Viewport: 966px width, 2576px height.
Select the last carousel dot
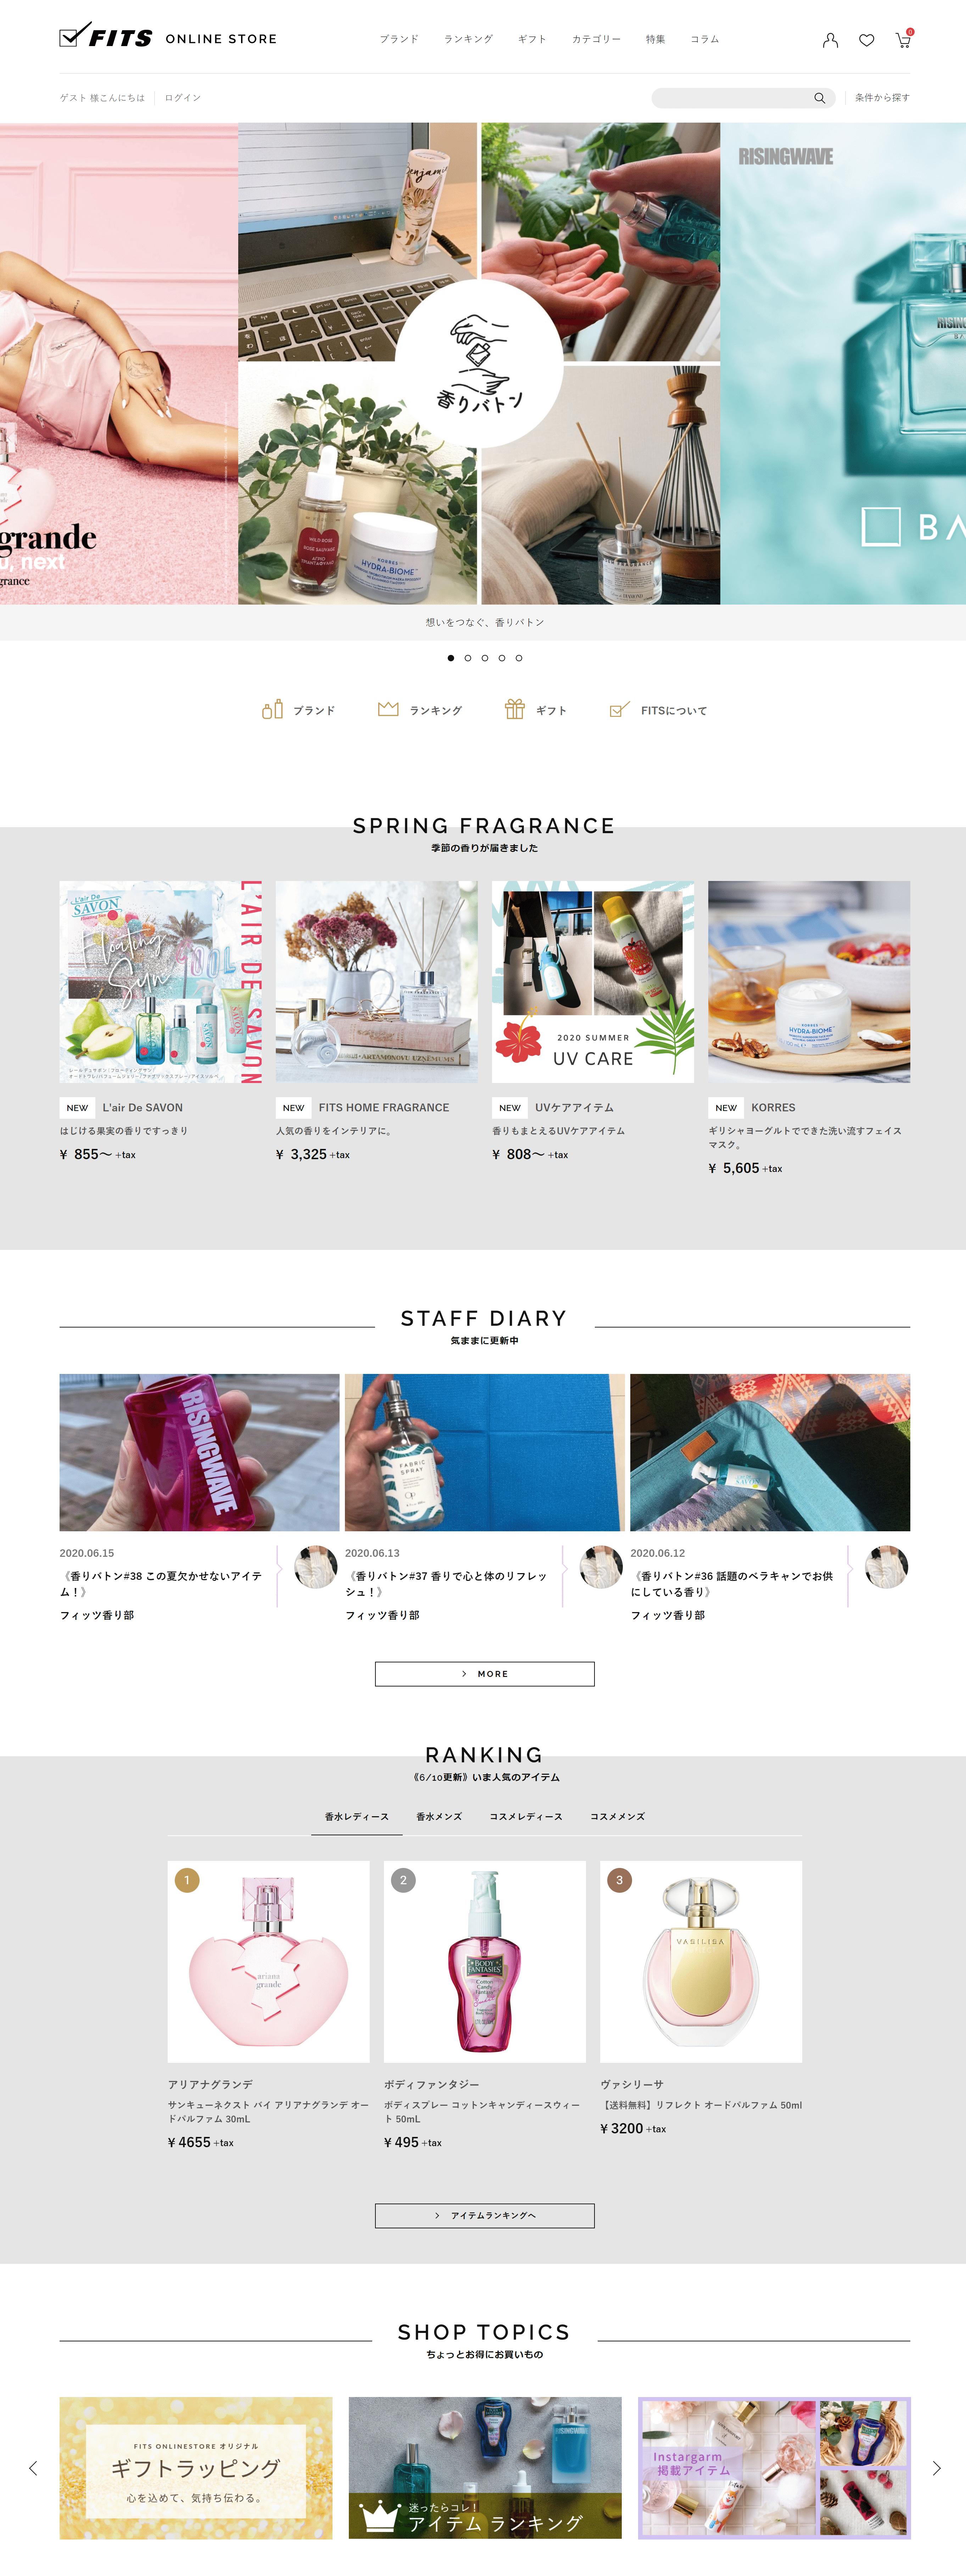(x=519, y=658)
